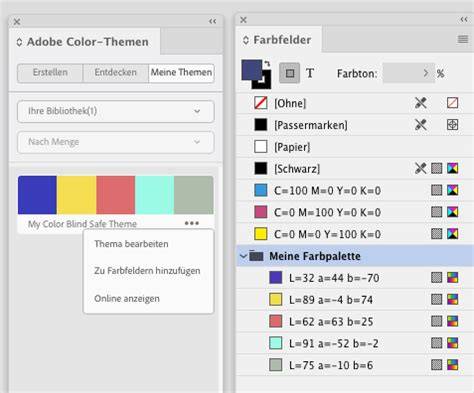Select the container formatting square icon
The width and height of the screenshot is (474, 393).
pyautogui.click(x=289, y=73)
